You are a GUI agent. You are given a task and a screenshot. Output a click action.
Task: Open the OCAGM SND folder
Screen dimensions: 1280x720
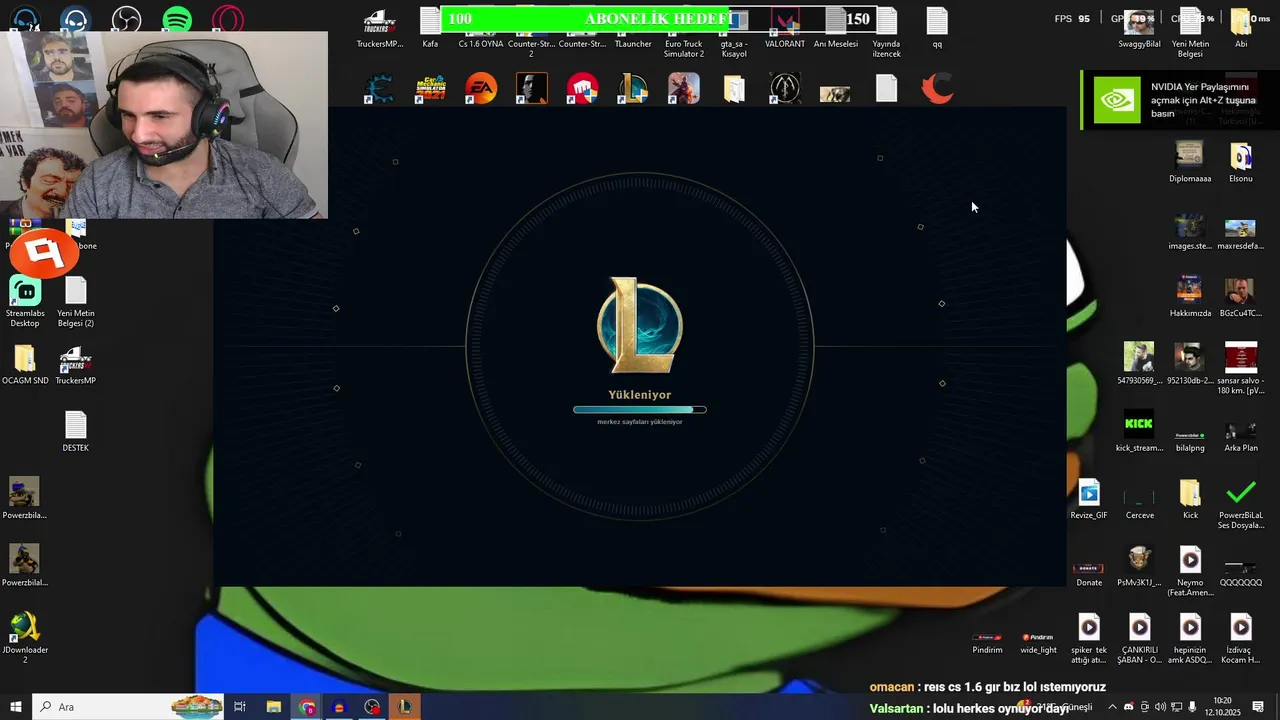(25, 364)
